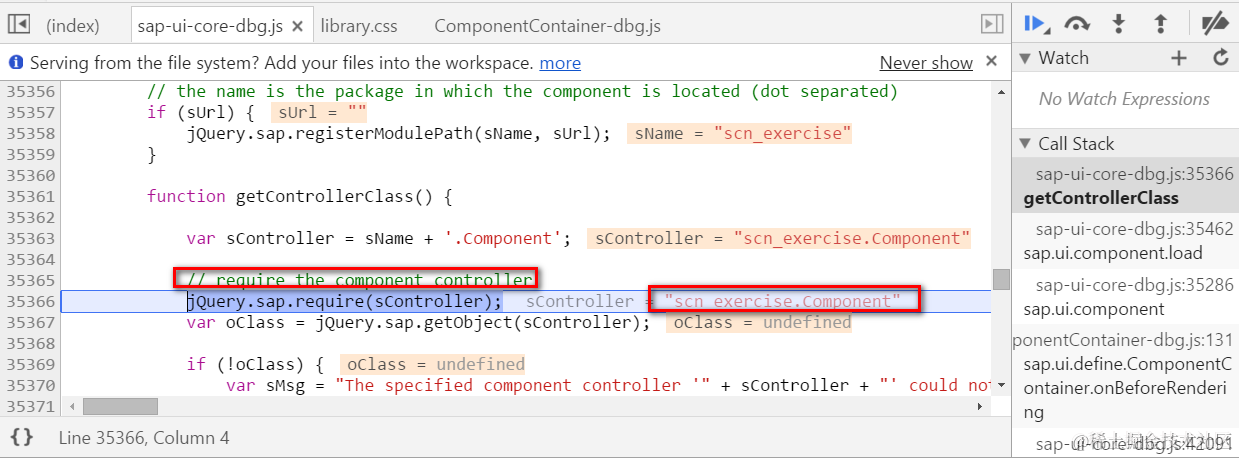Open the ComponentContainer-dbg.js tab

click(548, 26)
